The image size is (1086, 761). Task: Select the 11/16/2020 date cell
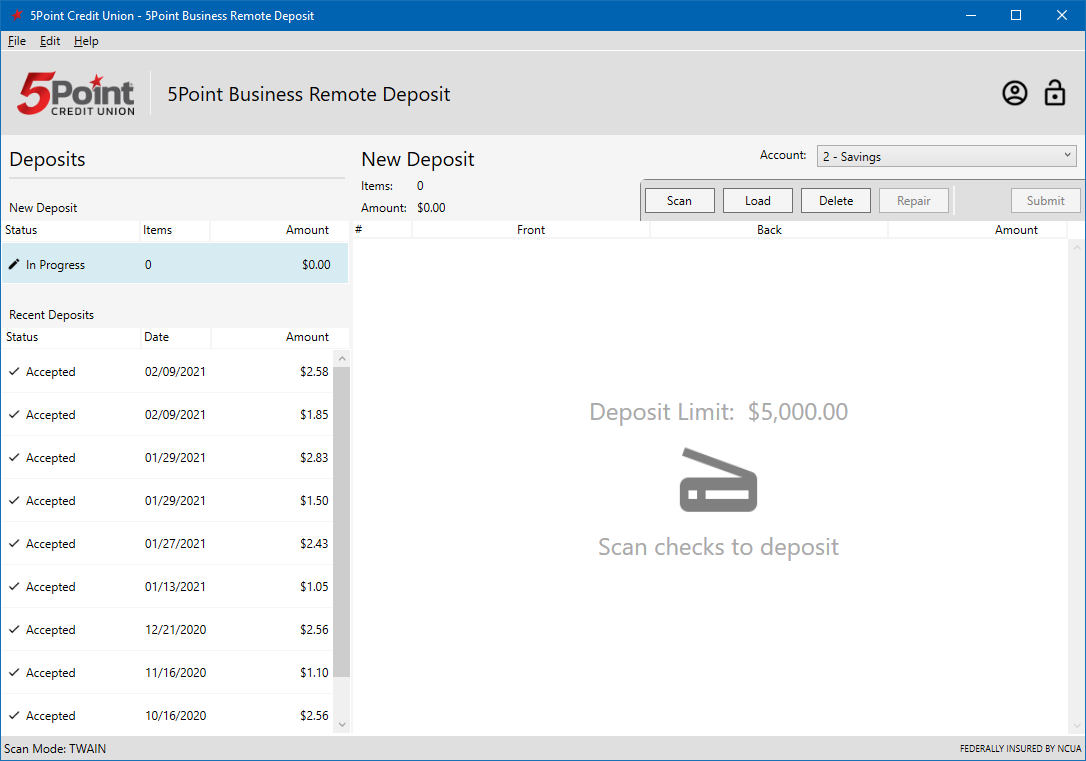pos(175,672)
